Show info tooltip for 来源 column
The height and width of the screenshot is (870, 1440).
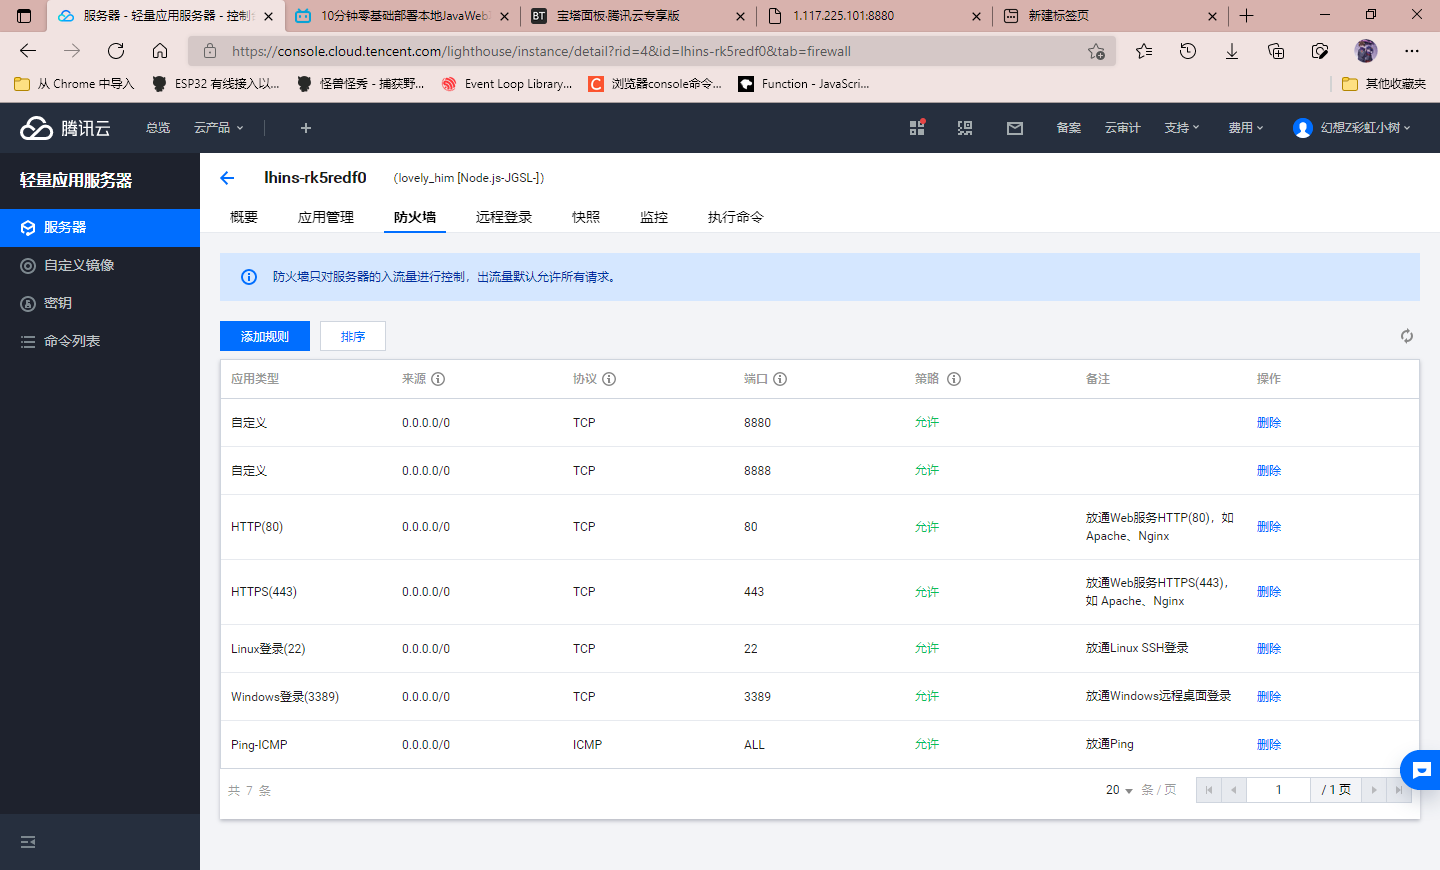(438, 379)
